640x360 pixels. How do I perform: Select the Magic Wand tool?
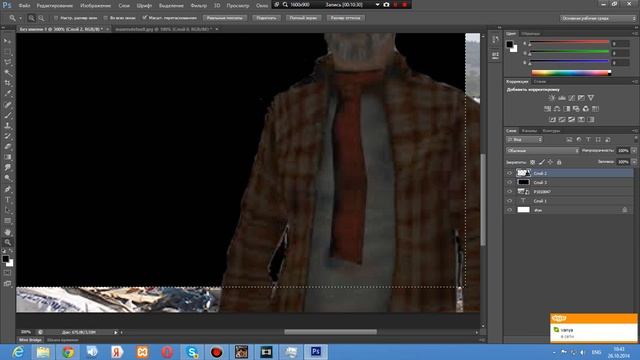click(x=8, y=73)
